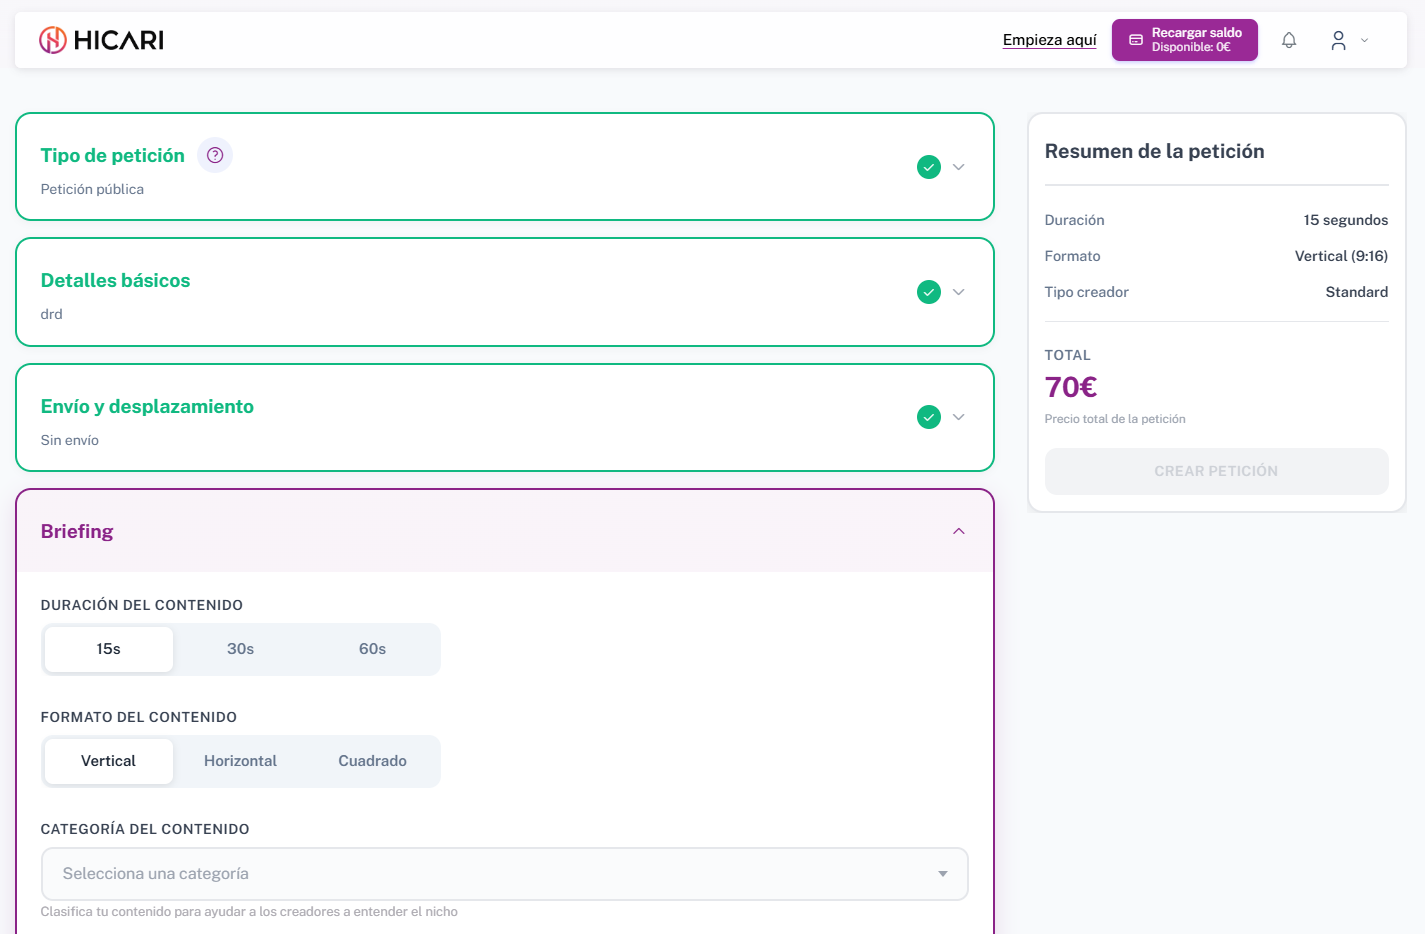Select the 60s duration option
1425x934 pixels.
pyautogui.click(x=372, y=649)
